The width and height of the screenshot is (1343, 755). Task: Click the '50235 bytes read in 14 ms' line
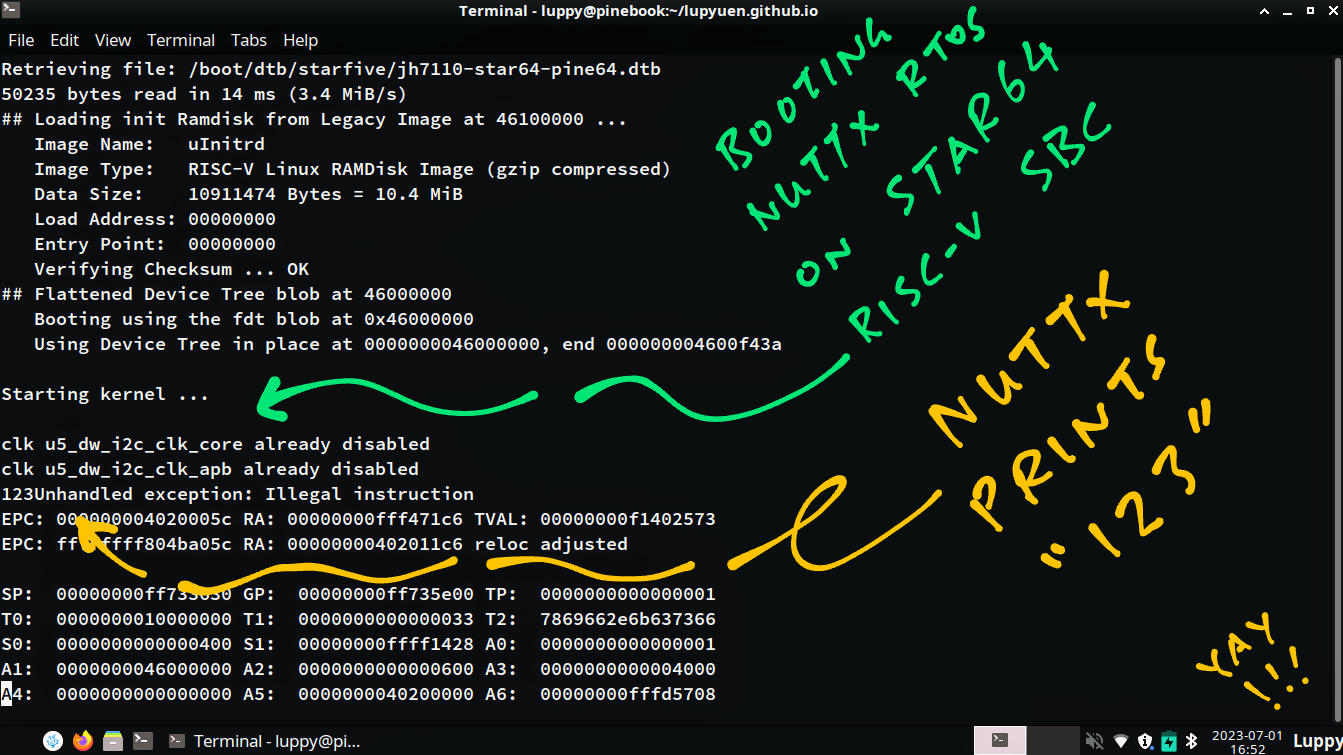204,94
